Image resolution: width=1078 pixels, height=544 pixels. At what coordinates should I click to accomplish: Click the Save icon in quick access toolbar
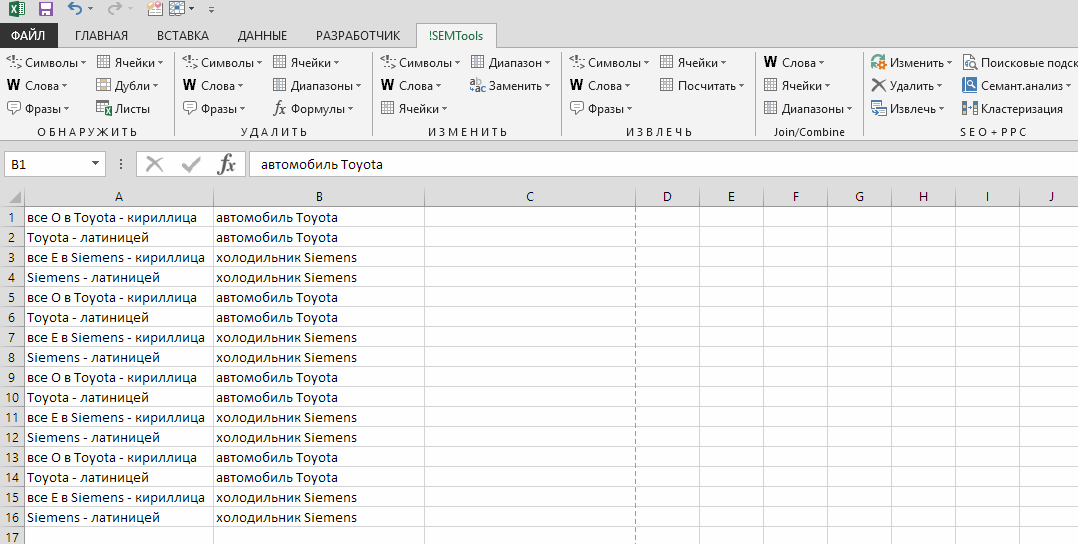click(45, 9)
